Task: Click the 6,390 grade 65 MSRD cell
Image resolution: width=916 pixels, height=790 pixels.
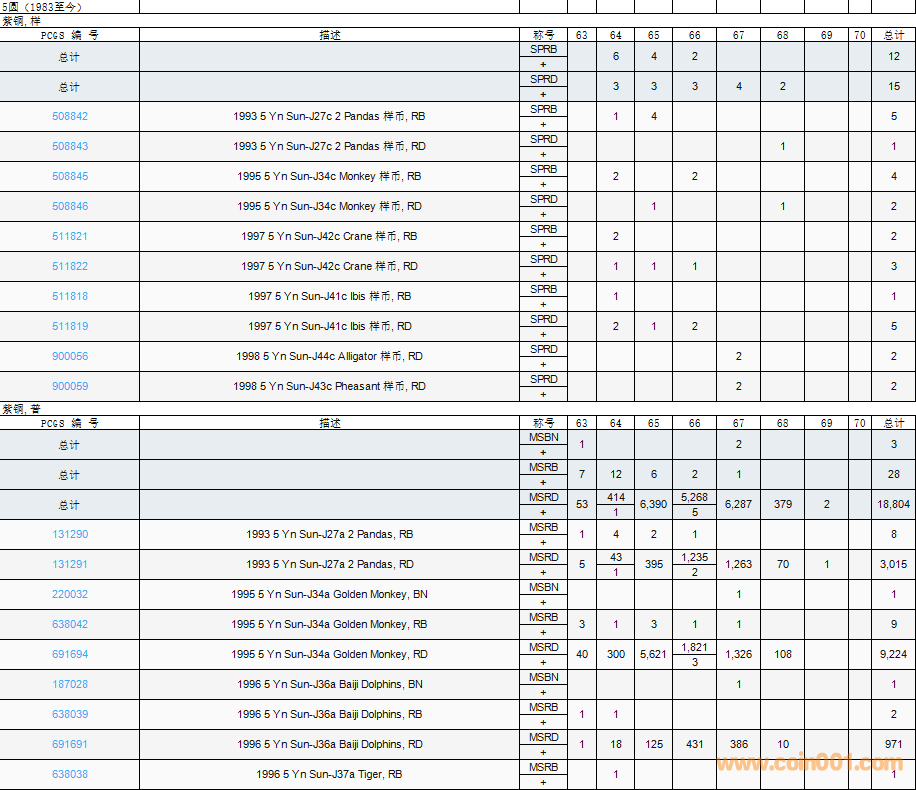Action: tap(653, 505)
